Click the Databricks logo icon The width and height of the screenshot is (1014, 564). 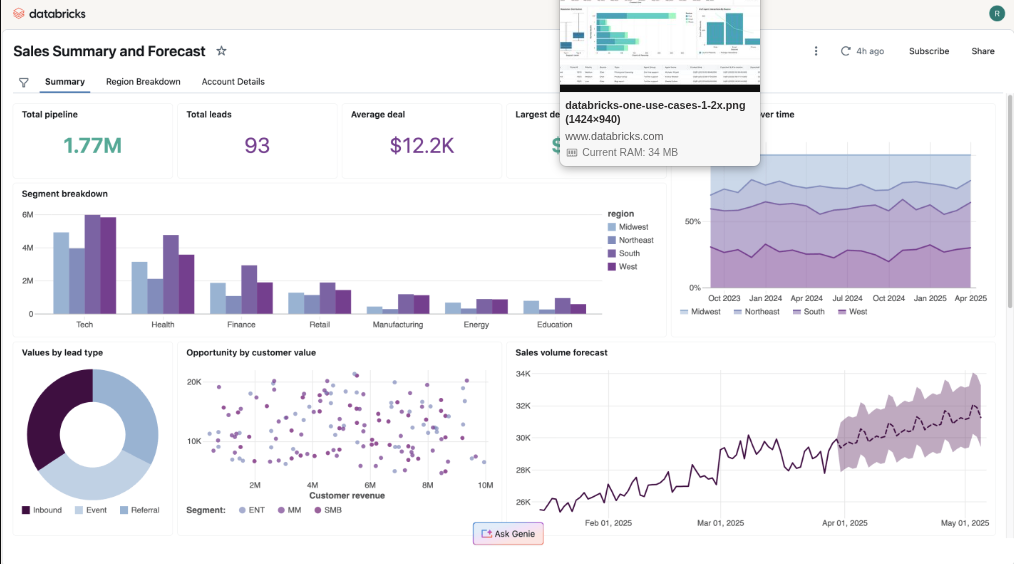(19, 14)
